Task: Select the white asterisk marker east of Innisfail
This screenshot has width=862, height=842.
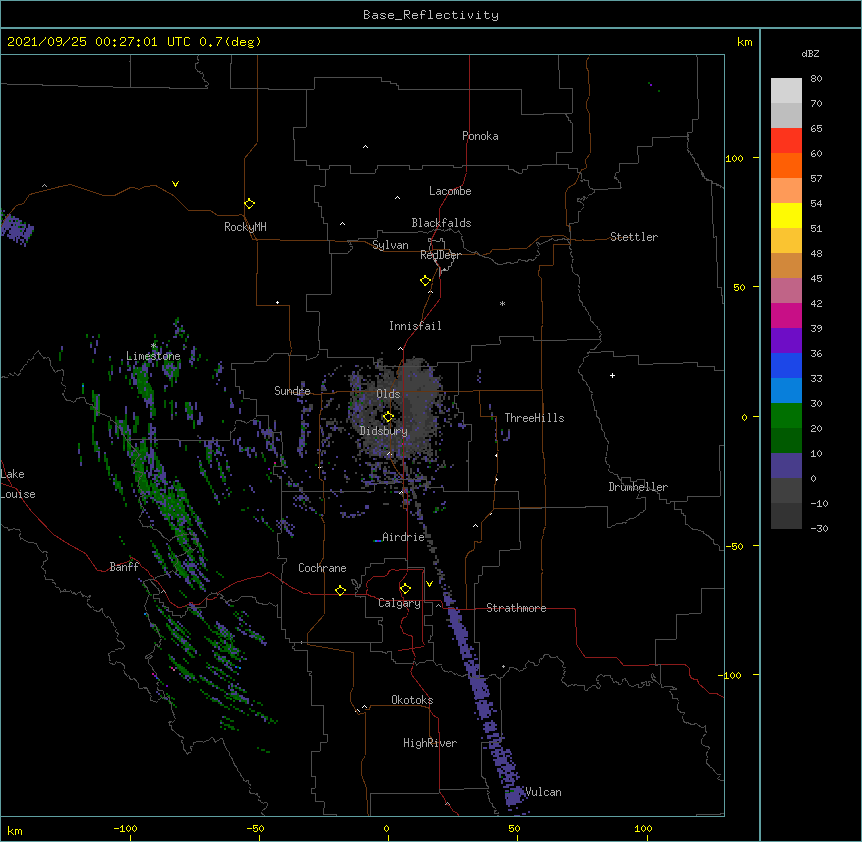Action: pyautogui.click(x=502, y=303)
